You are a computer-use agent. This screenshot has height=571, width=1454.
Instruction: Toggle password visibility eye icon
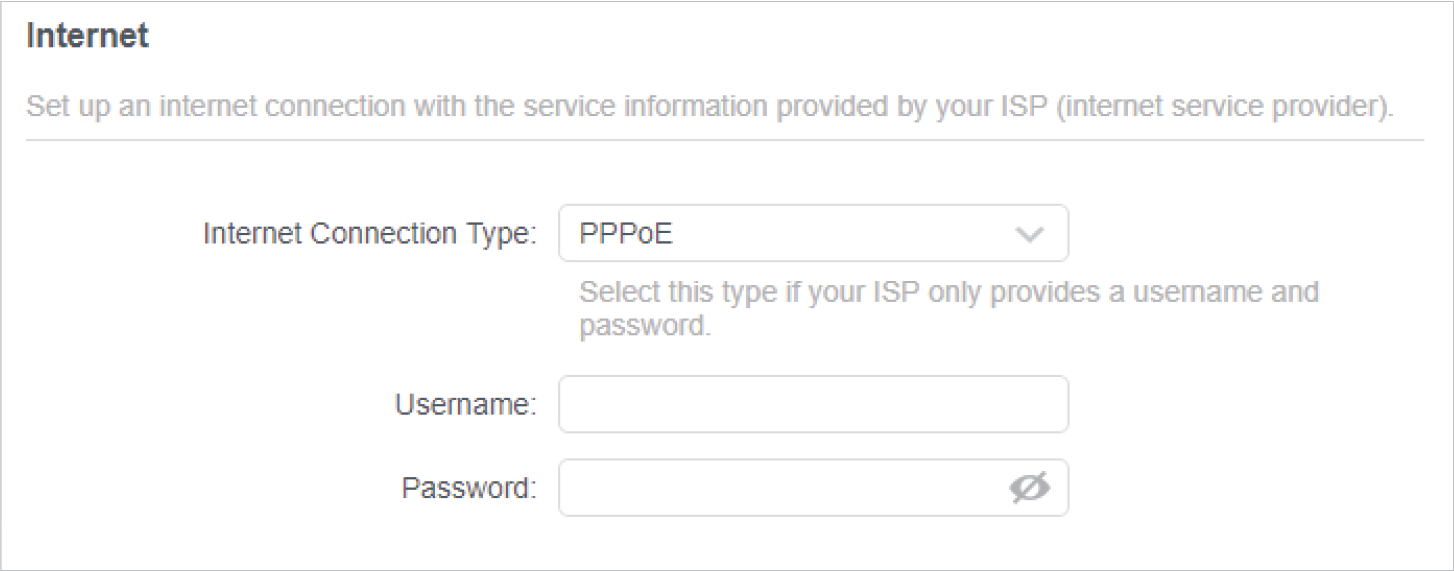(x=1029, y=488)
